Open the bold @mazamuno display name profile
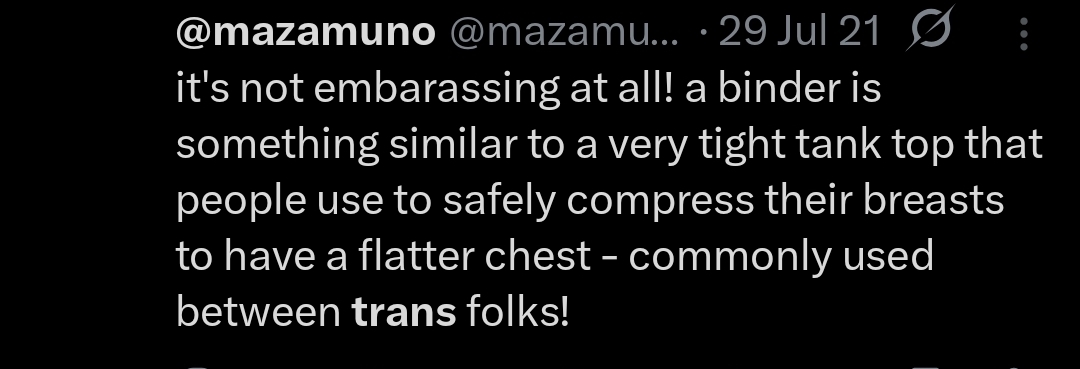Viewport: 1080px width, 369px height. point(306,33)
